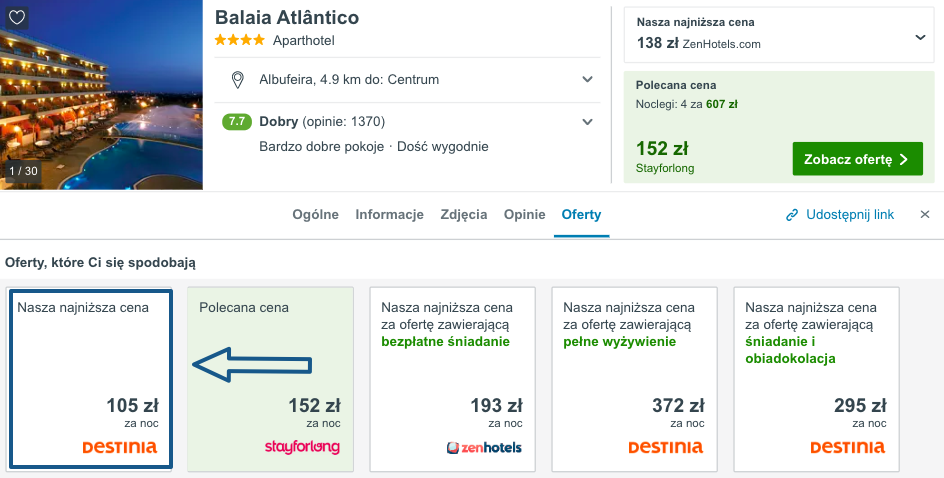
Task: Save hotel with the heart icon
Action: click(x=17, y=17)
